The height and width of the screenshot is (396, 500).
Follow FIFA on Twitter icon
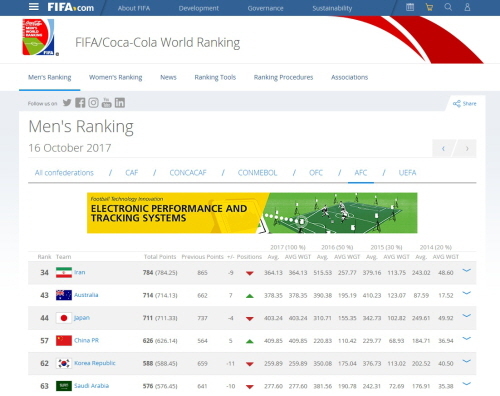click(67, 103)
